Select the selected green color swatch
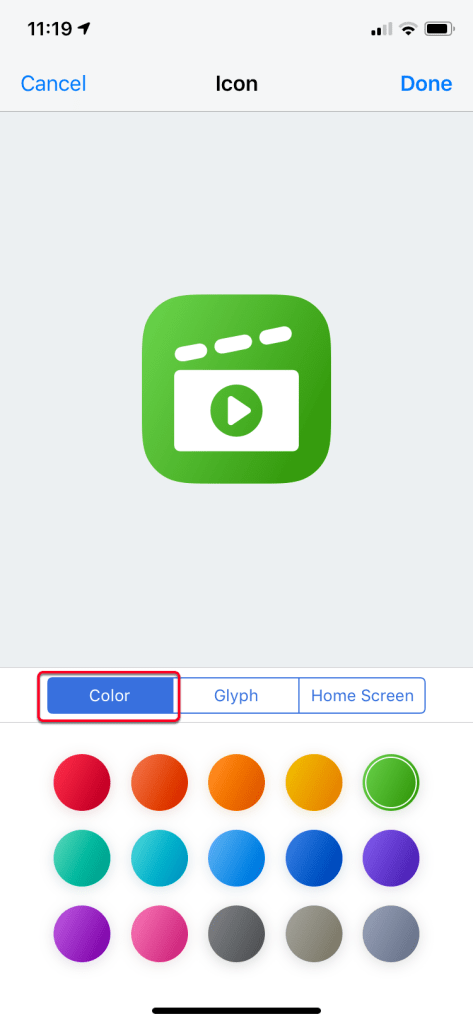The width and height of the screenshot is (473, 1024). [x=391, y=782]
